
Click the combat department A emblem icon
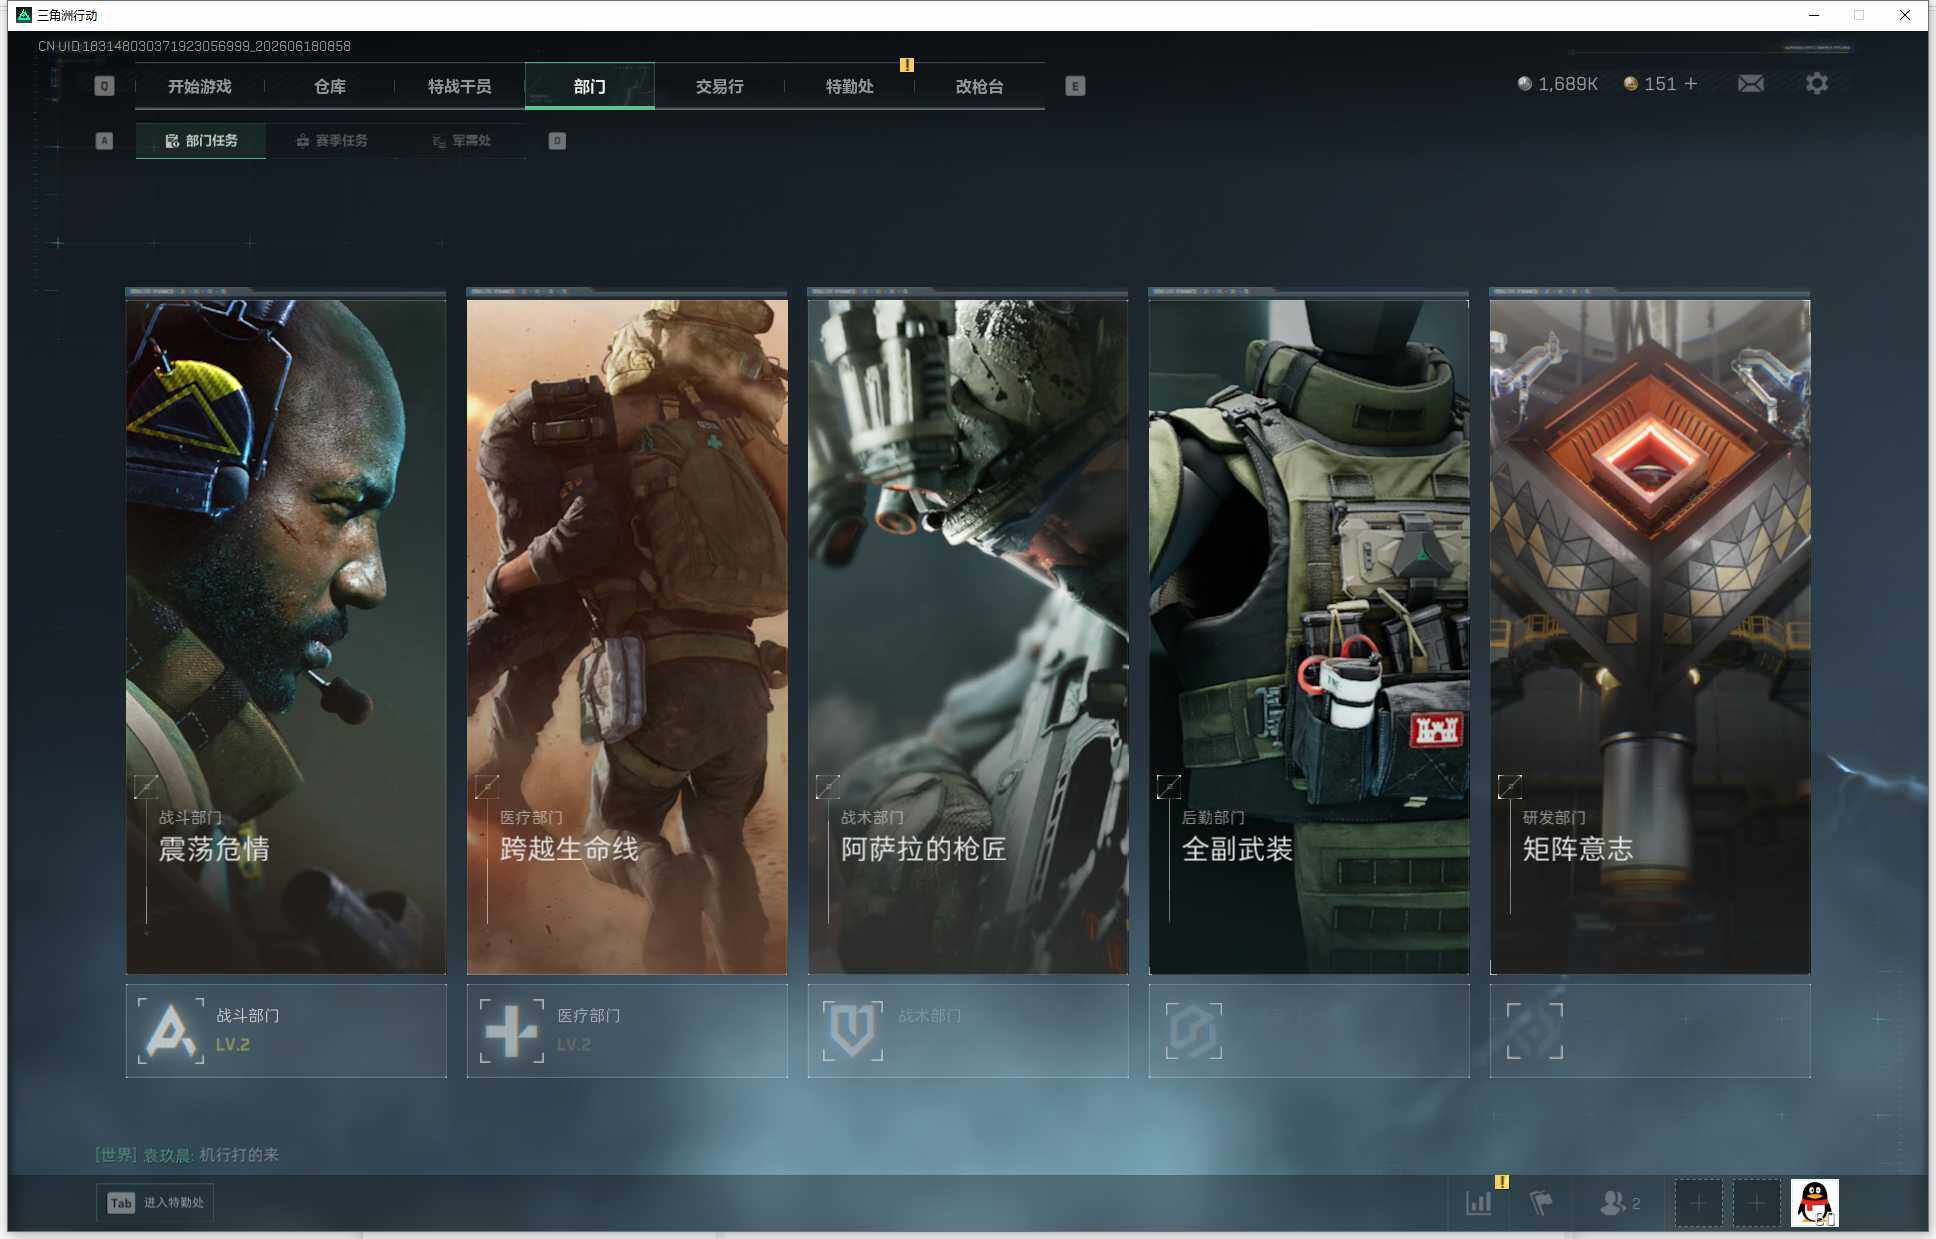[171, 1031]
